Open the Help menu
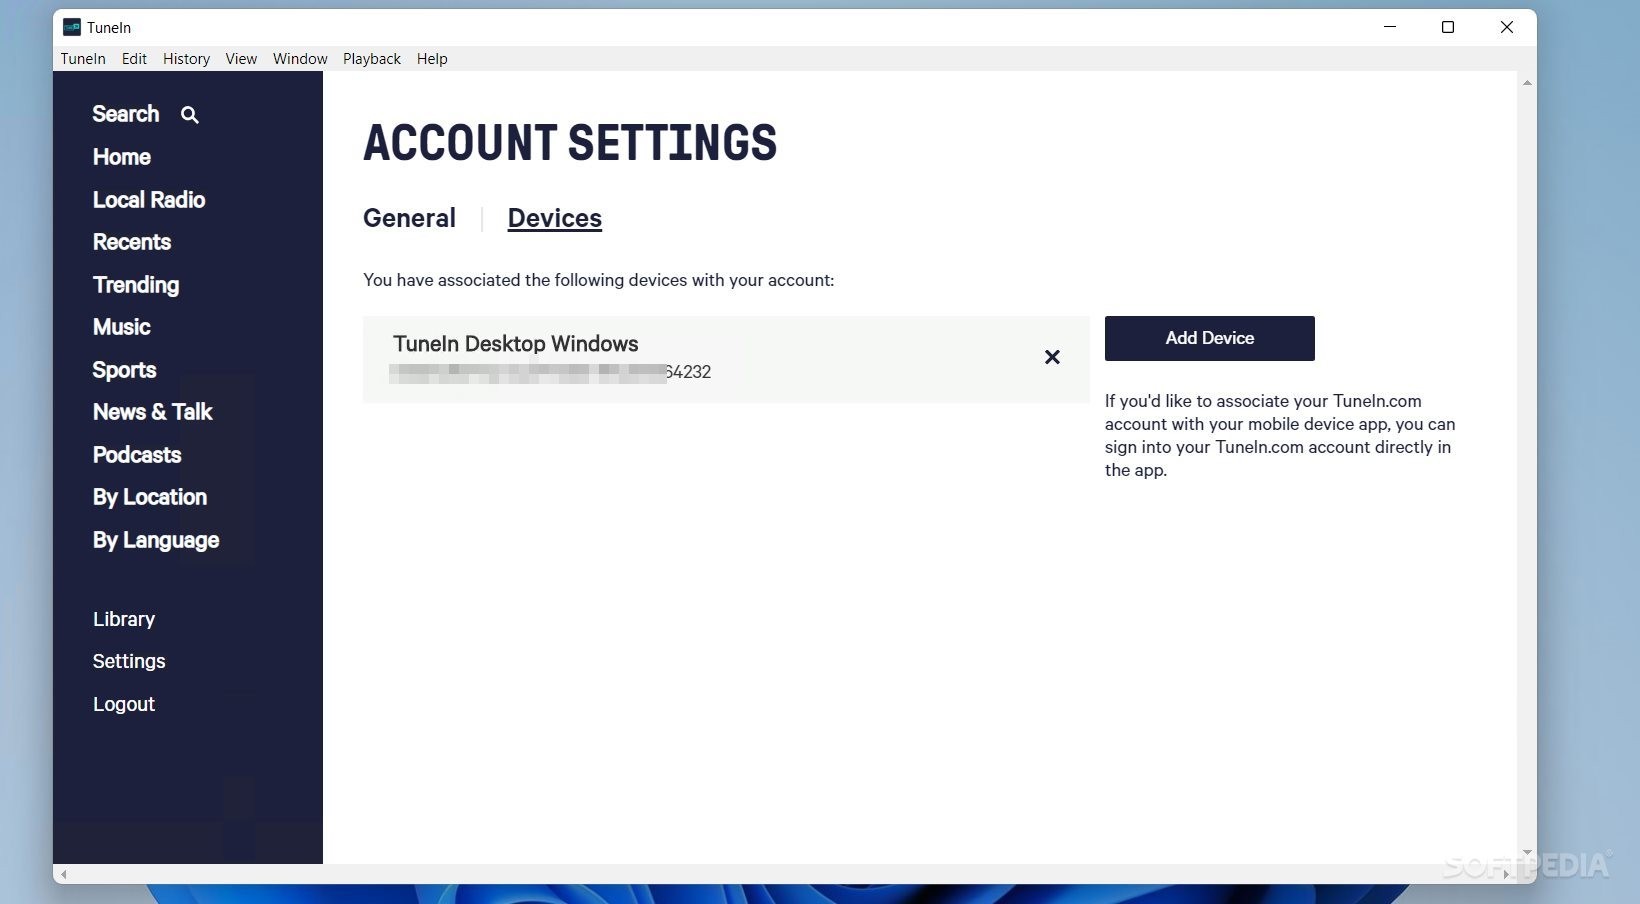The width and height of the screenshot is (1640, 904). pyautogui.click(x=432, y=59)
